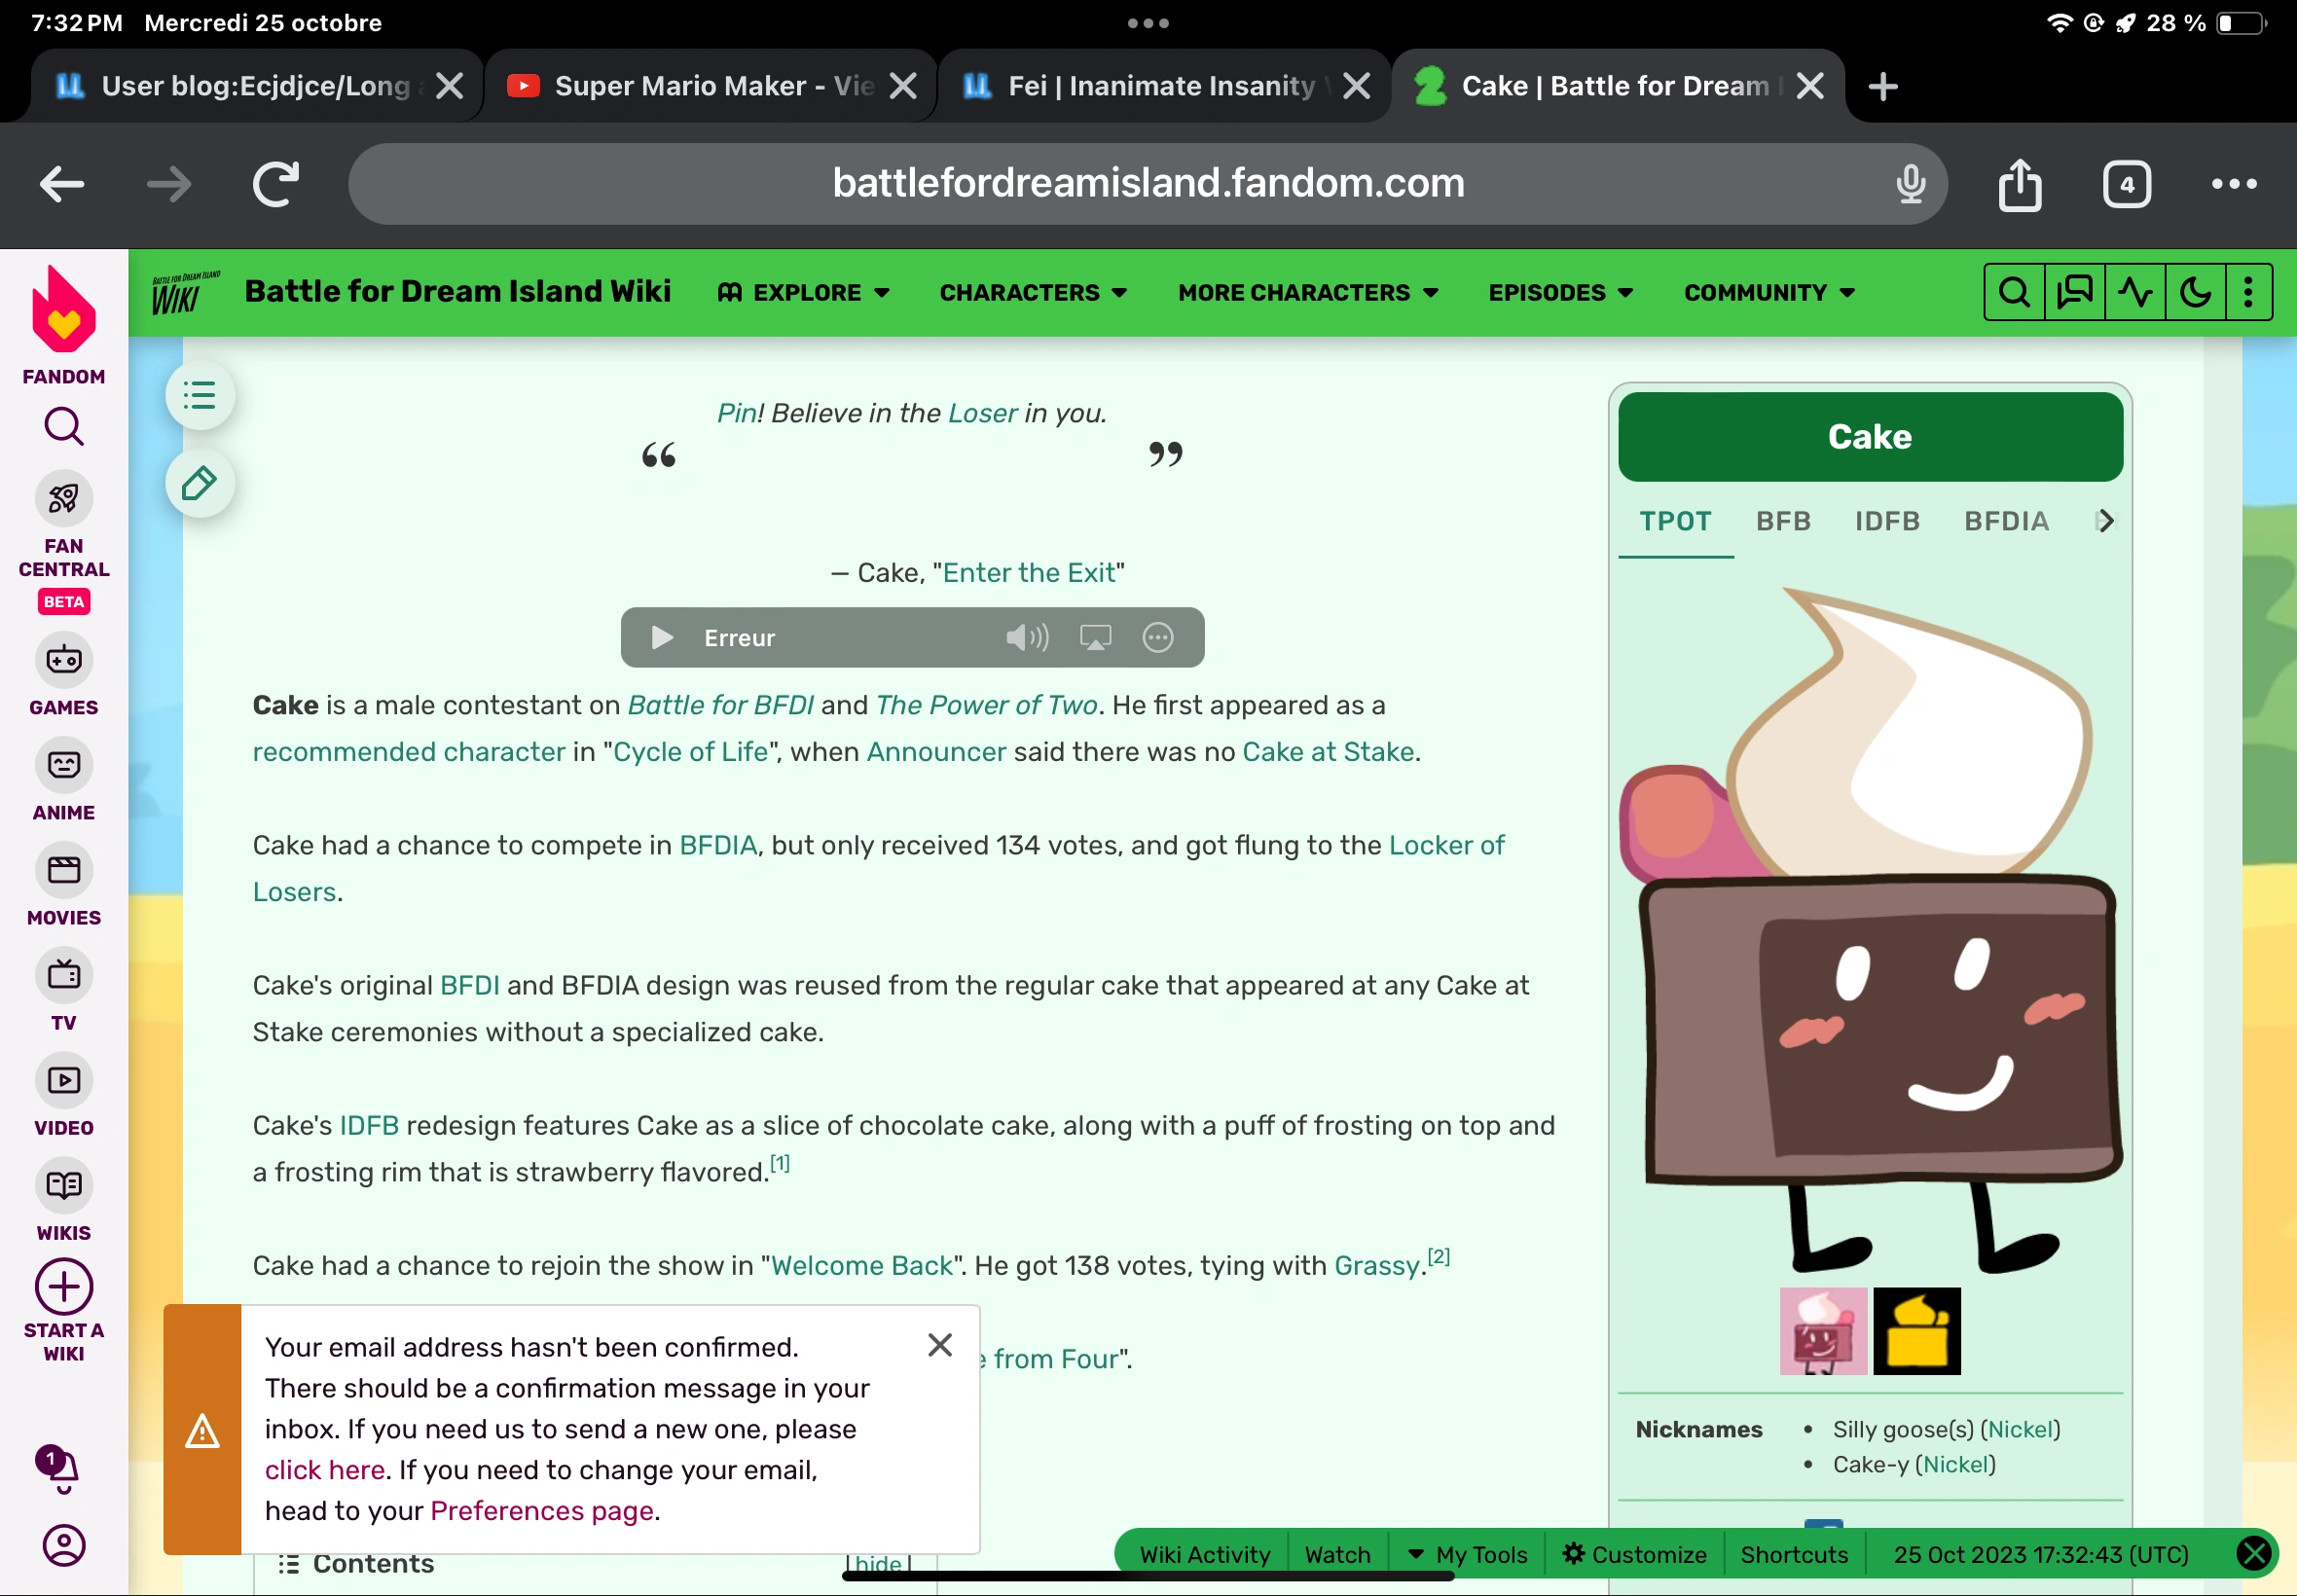Open the table of contents panel
The height and width of the screenshot is (1596, 2297).
click(199, 395)
